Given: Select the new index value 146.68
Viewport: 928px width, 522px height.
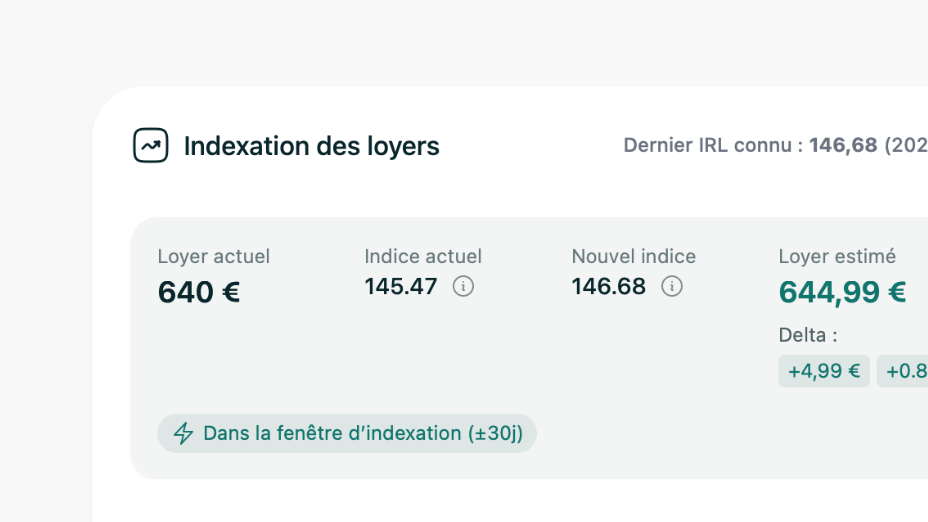Looking at the screenshot, I should 609,287.
